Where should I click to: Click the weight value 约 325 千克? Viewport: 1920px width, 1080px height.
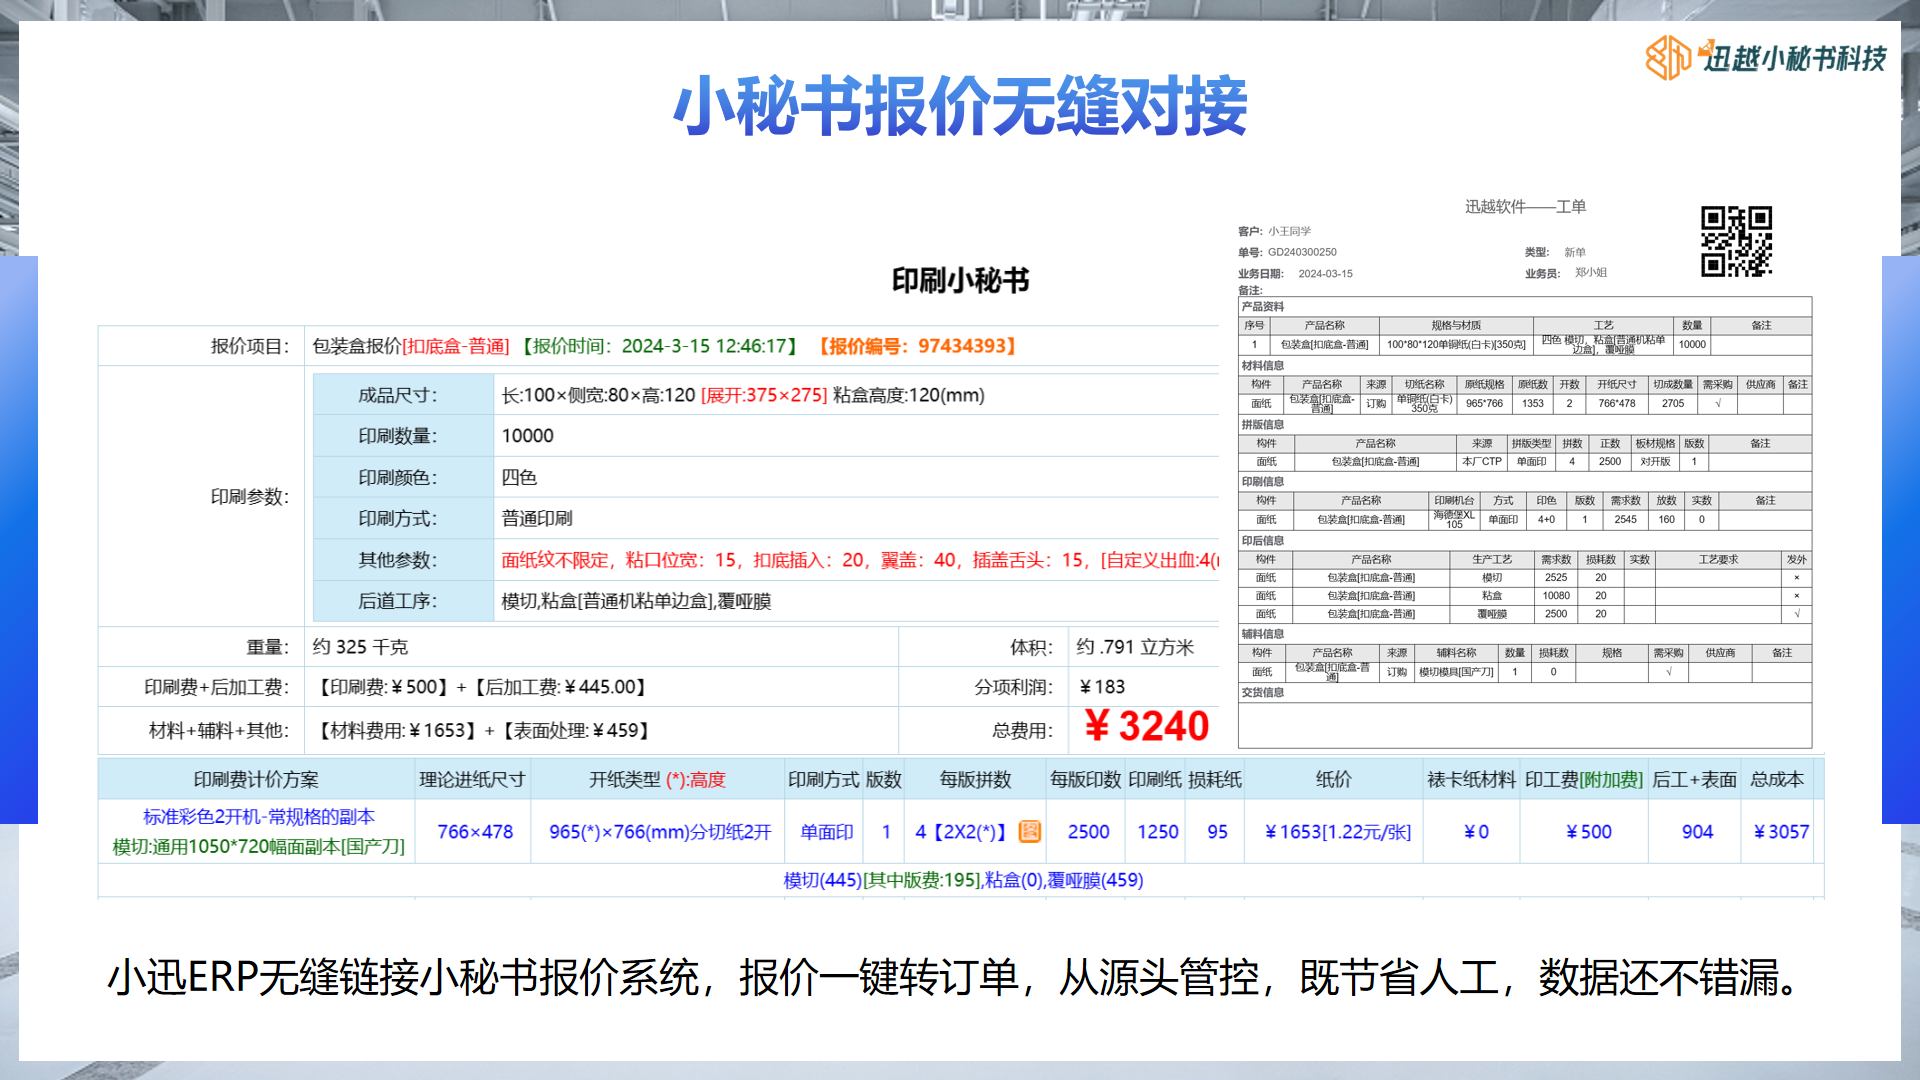(x=360, y=647)
